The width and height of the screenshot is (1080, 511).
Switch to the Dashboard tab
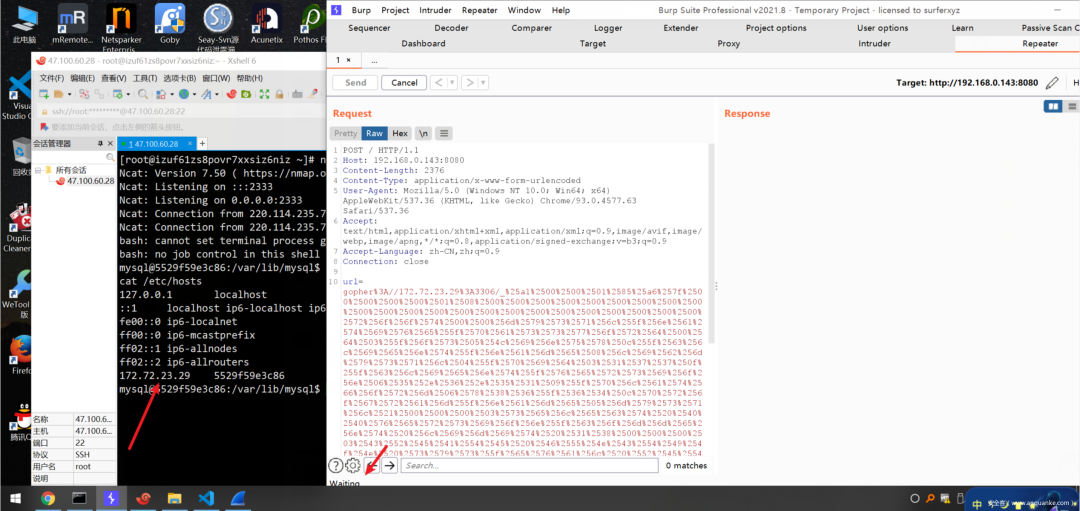[424, 43]
